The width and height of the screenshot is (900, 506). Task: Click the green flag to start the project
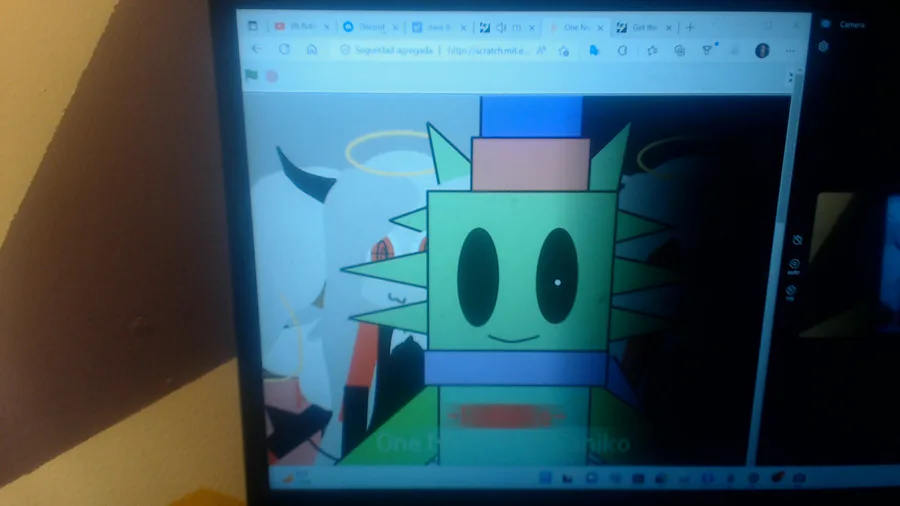pos(251,75)
